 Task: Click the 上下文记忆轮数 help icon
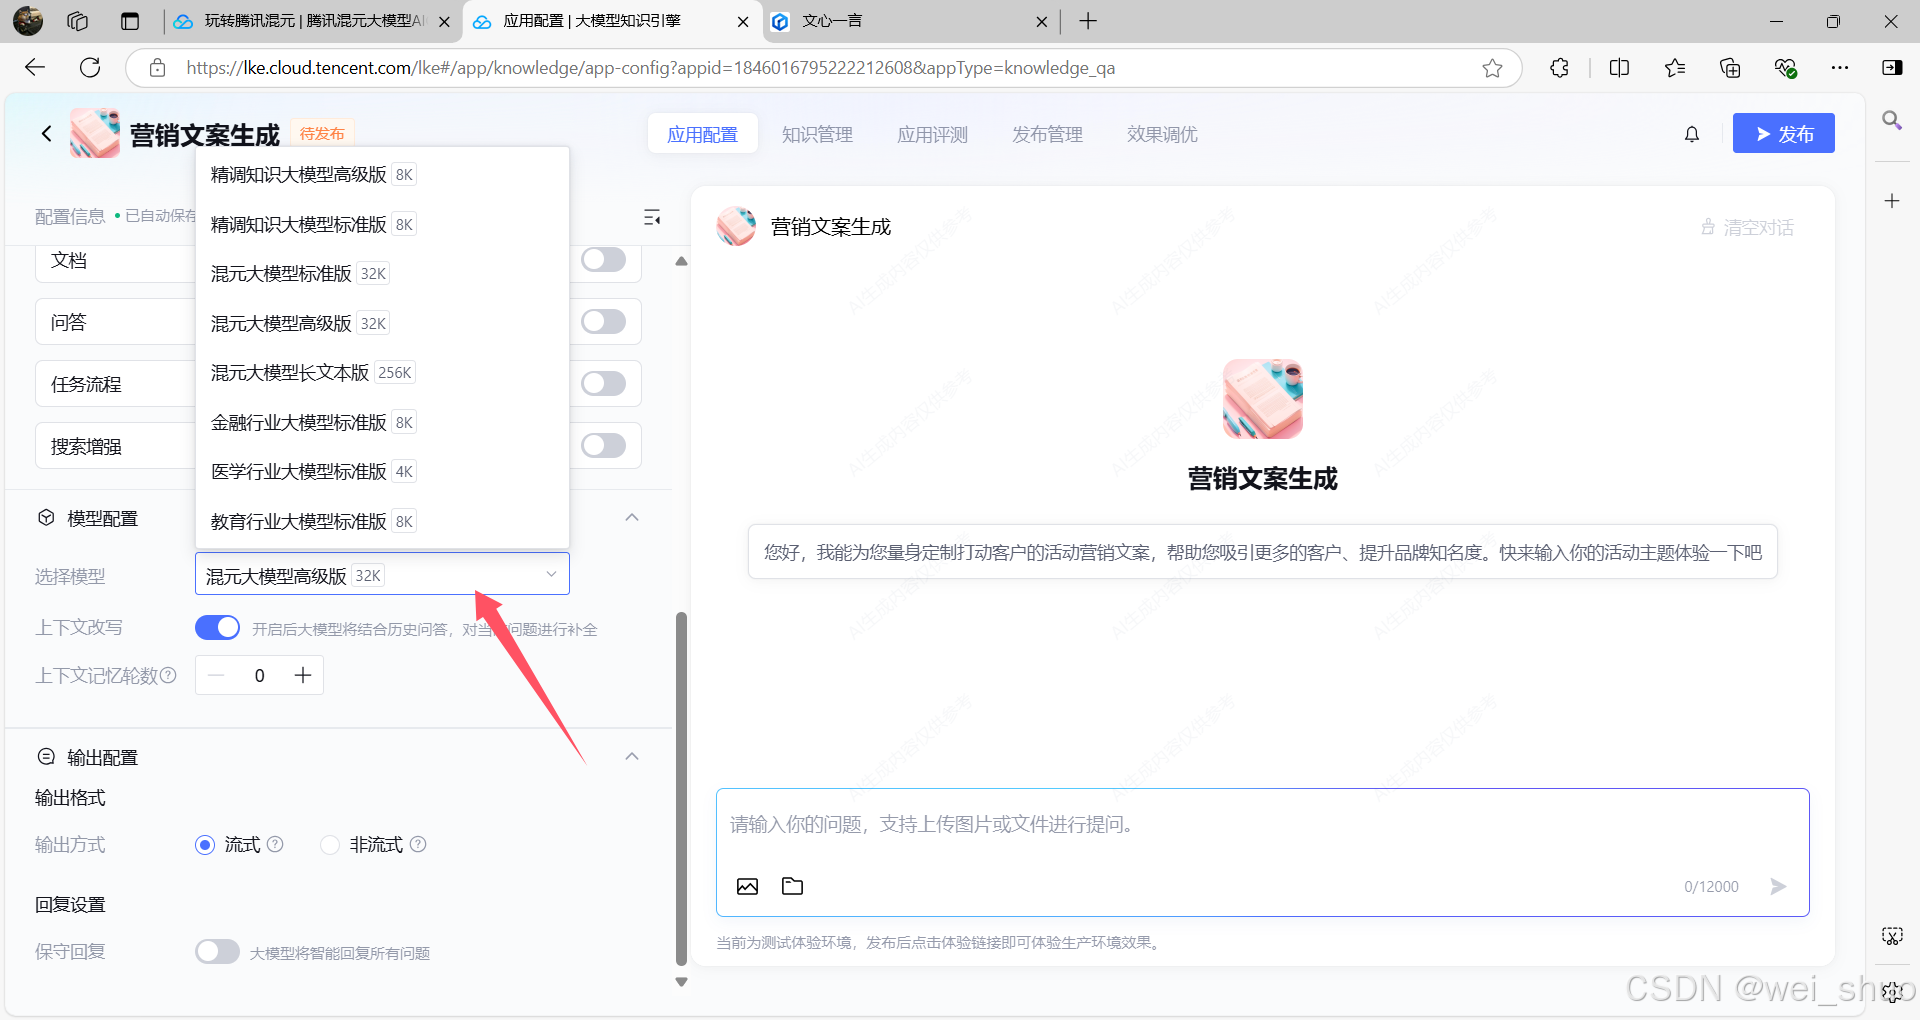coord(168,675)
